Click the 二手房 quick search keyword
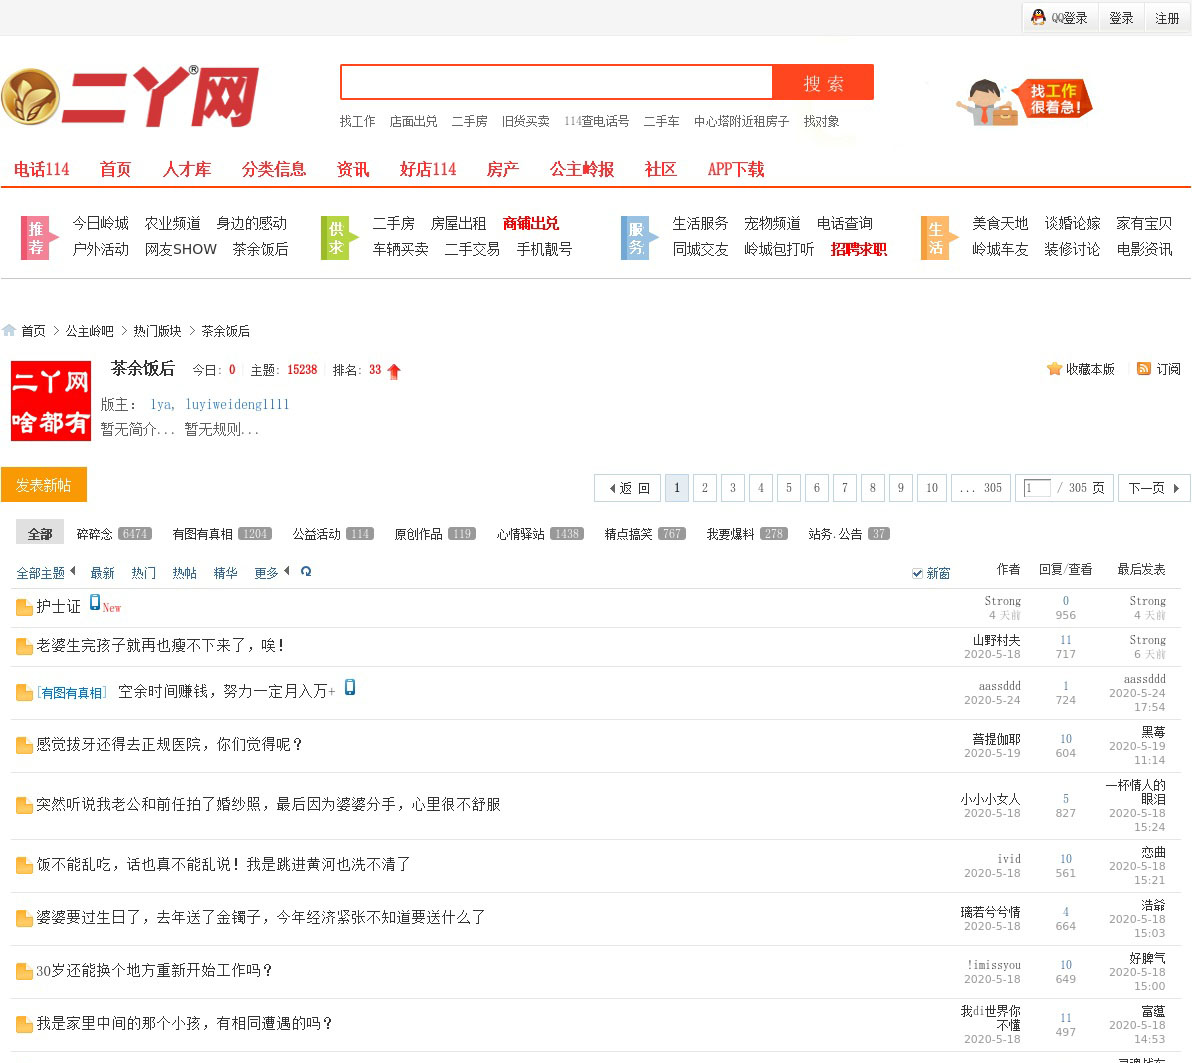This screenshot has width=1200, height=1063. point(469,121)
